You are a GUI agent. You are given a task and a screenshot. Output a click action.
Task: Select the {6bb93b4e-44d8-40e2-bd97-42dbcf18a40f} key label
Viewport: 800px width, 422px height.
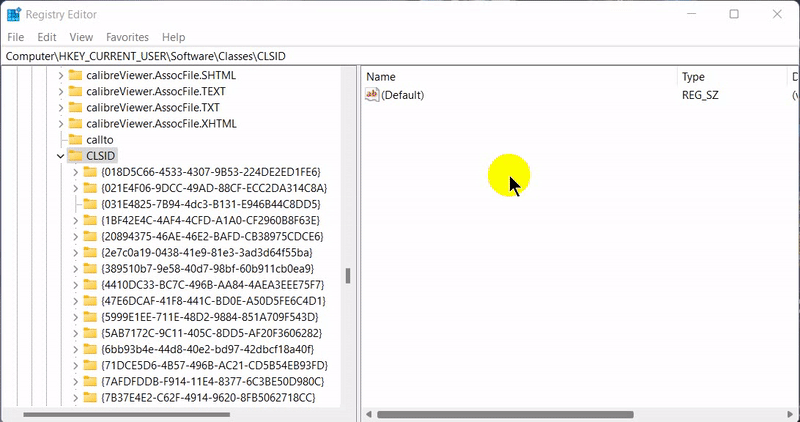click(207, 350)
